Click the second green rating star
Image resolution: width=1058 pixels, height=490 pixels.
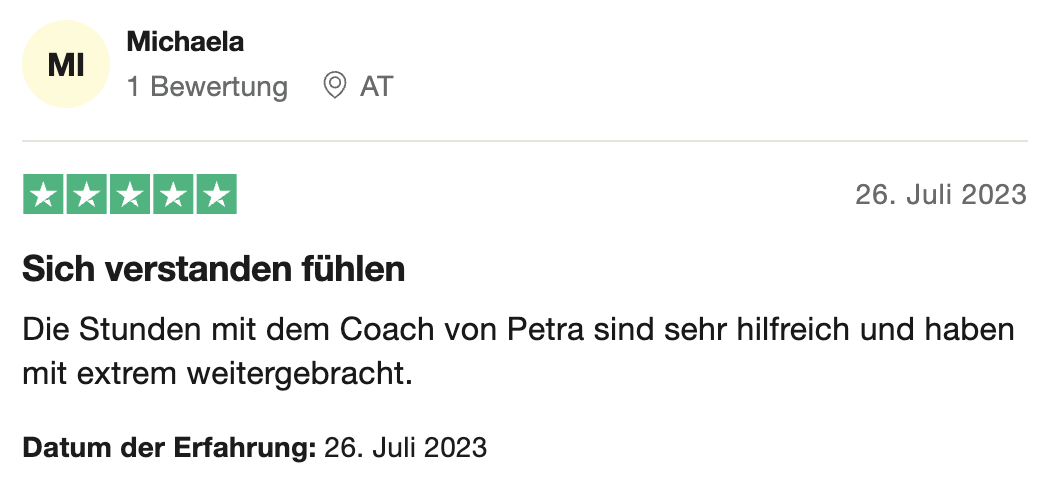click(x=87, y=194)
